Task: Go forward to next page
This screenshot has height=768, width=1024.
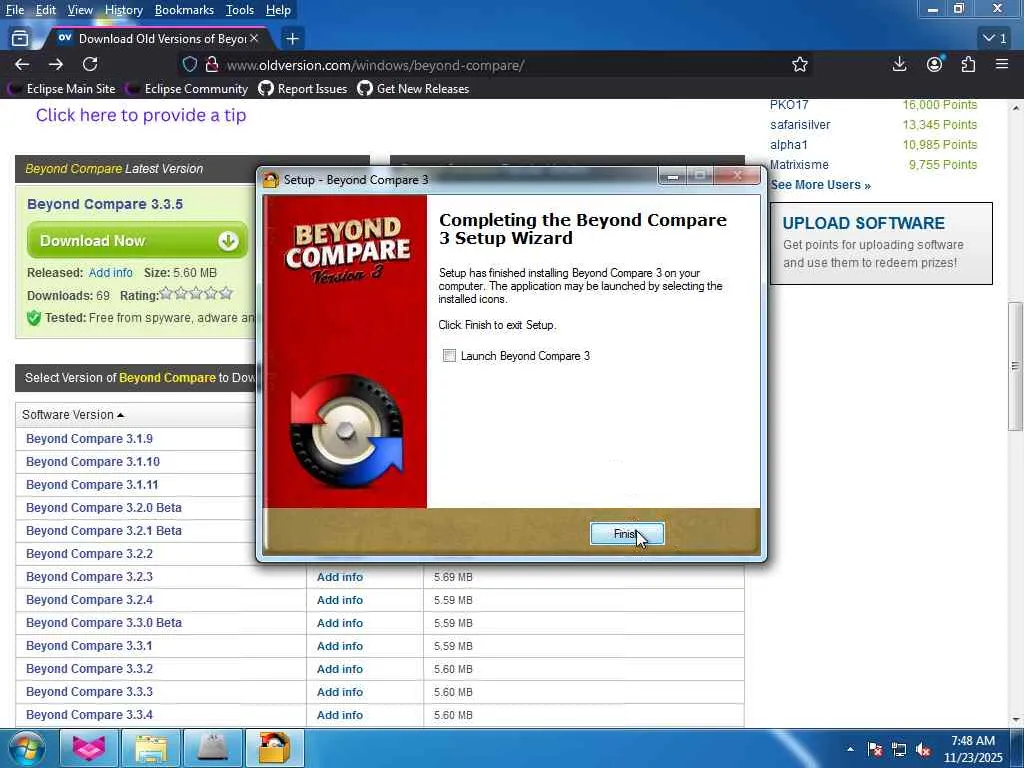Action: click(x=56, y=64)
